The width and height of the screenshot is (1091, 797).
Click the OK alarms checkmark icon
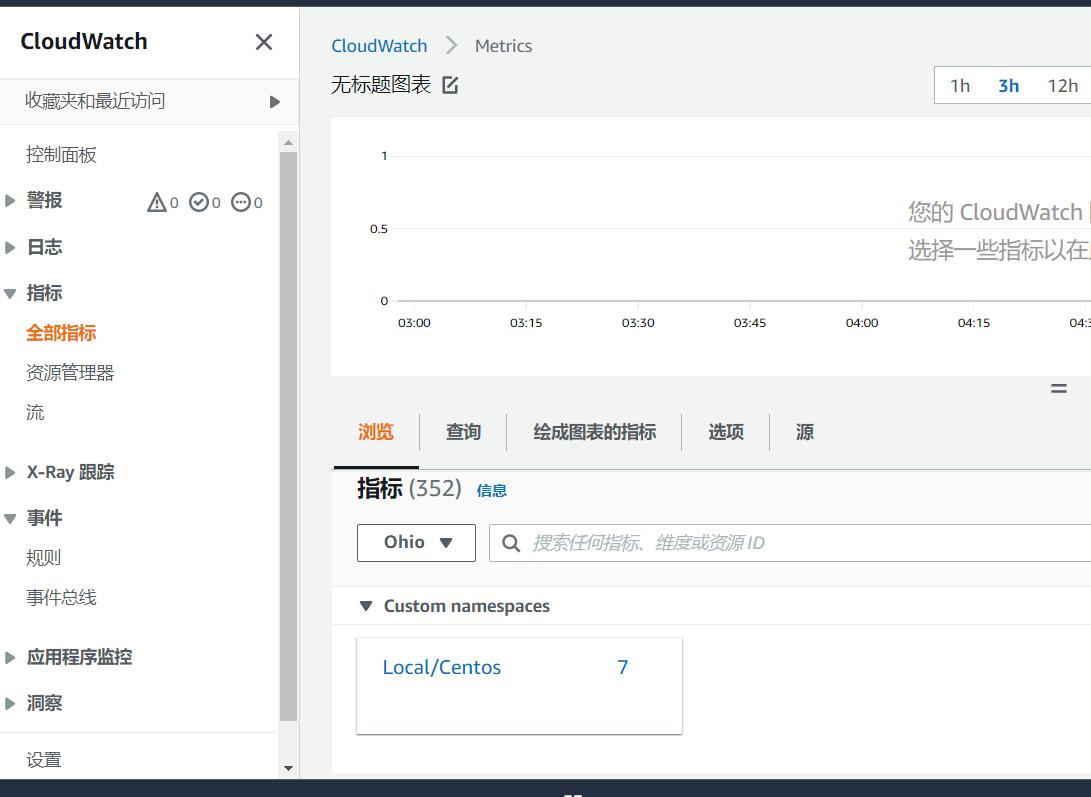point(199,203)
